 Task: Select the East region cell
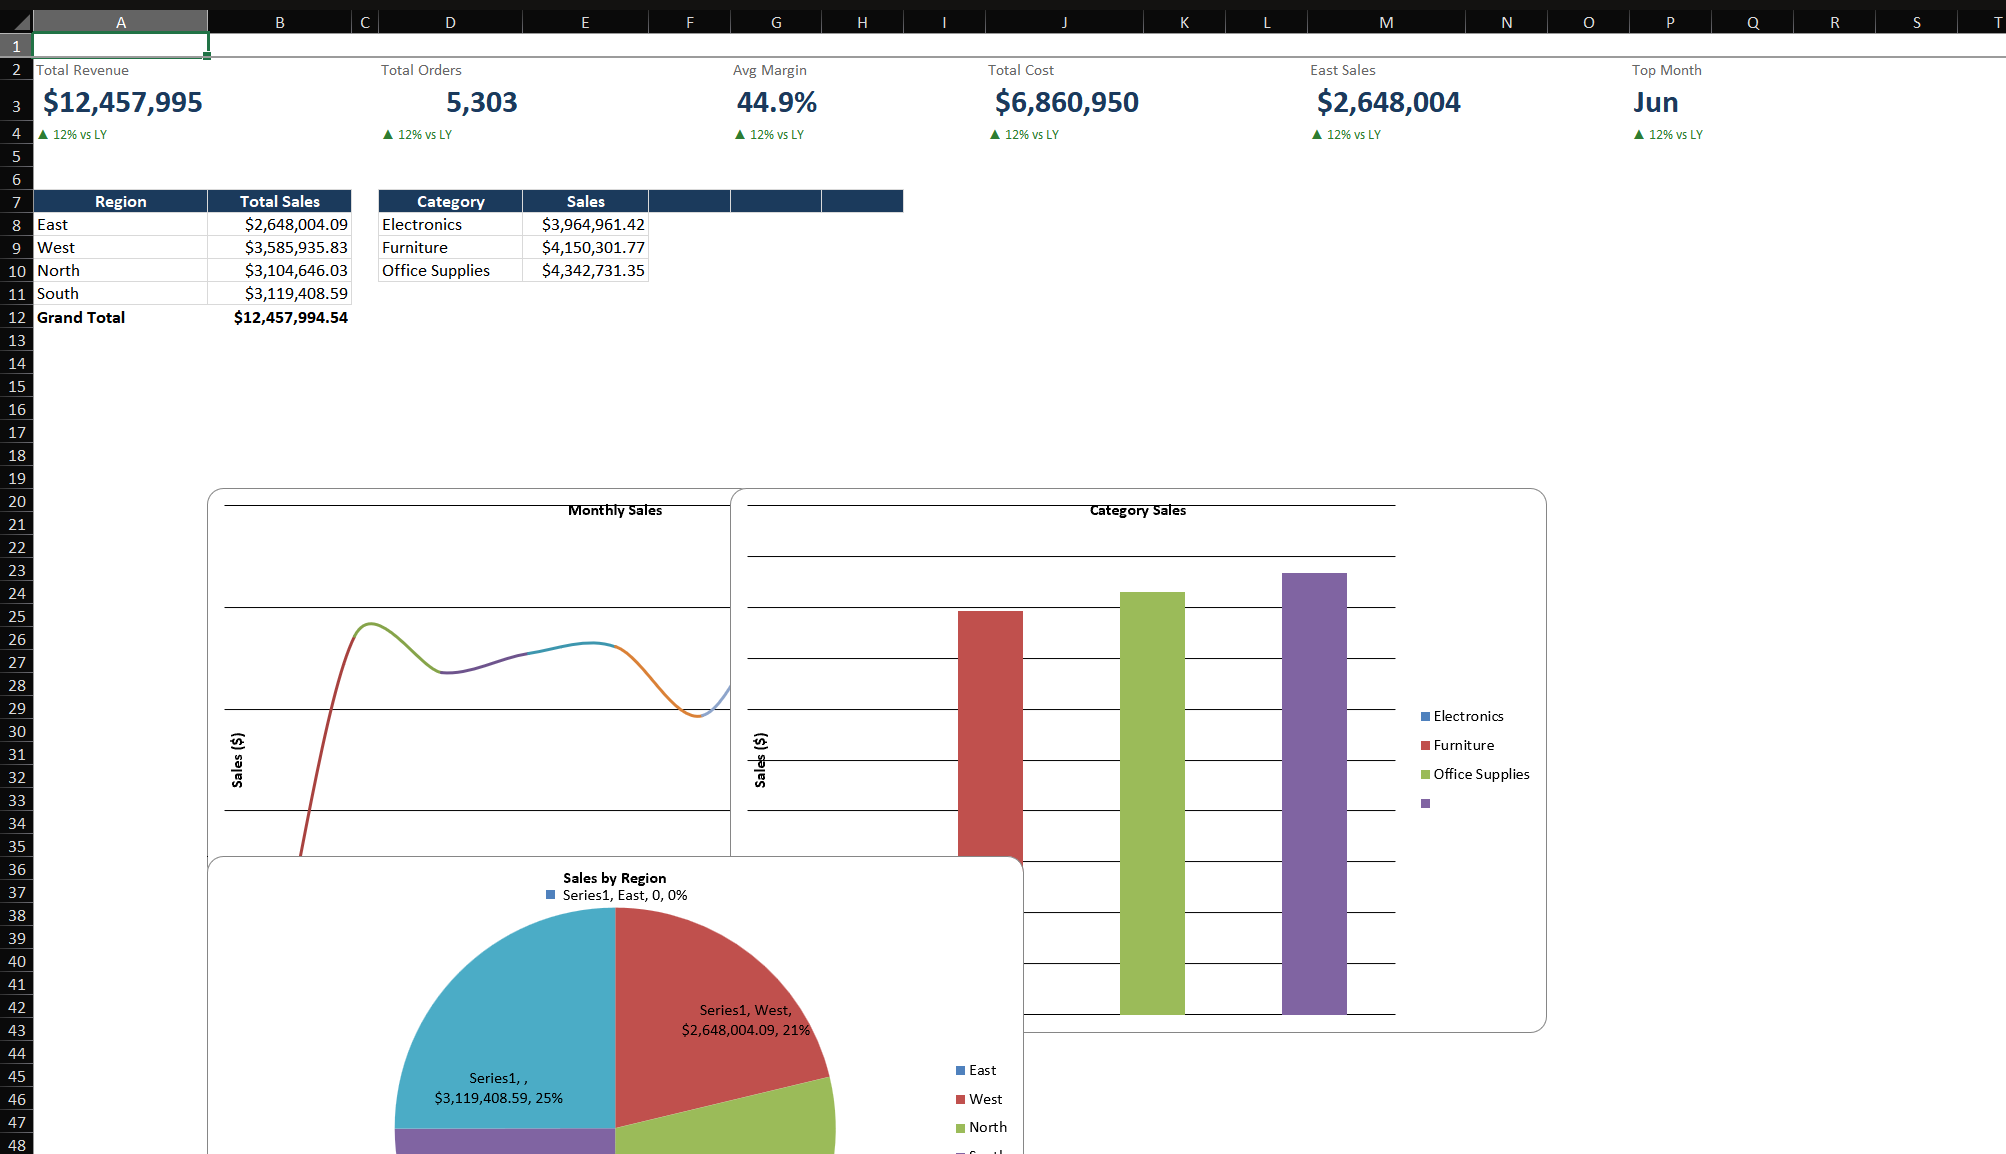click(121, 224)
